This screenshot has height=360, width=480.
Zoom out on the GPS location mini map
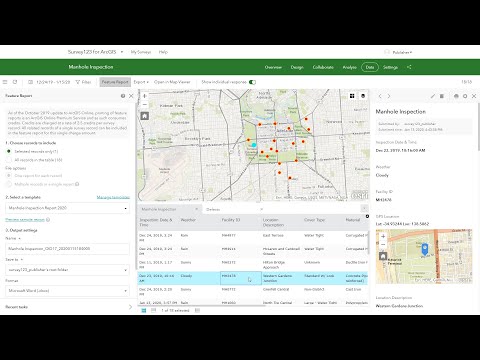point(383,244)
